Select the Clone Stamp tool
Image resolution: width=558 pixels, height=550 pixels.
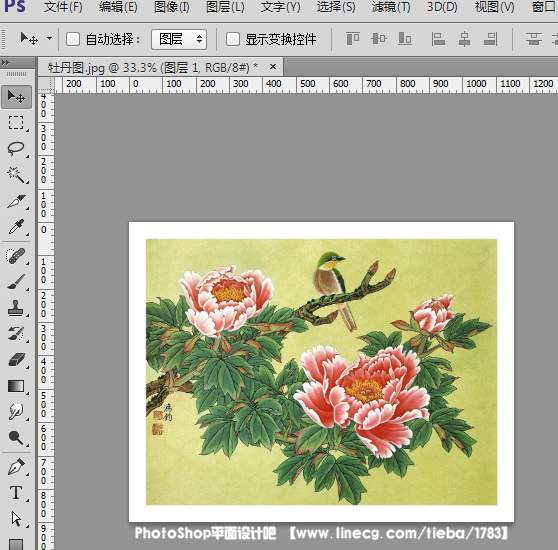click(16, 308)
